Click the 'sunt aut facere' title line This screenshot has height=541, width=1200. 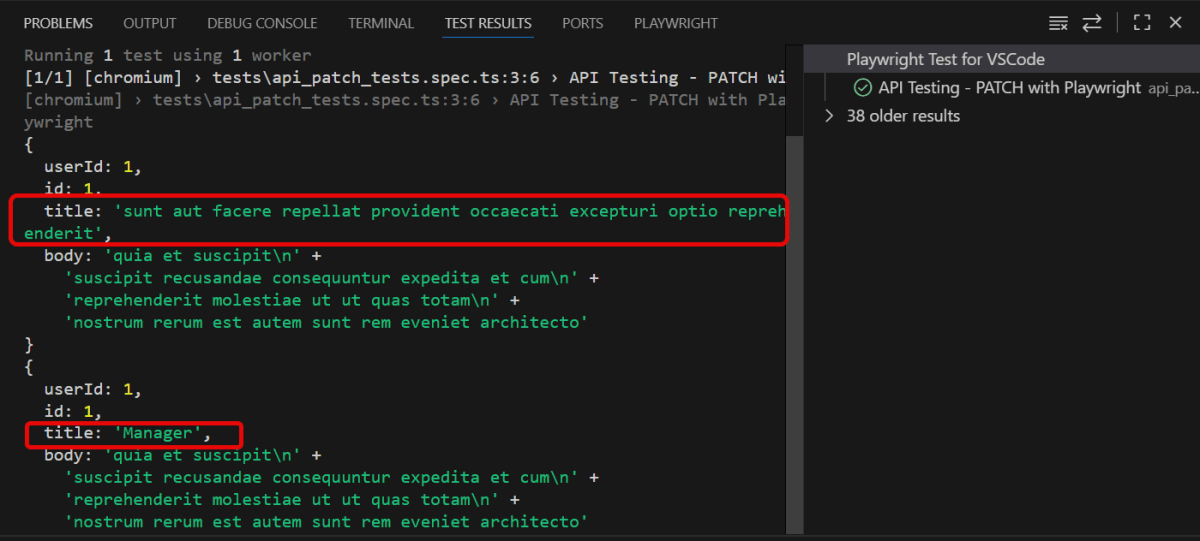(400, 211)
